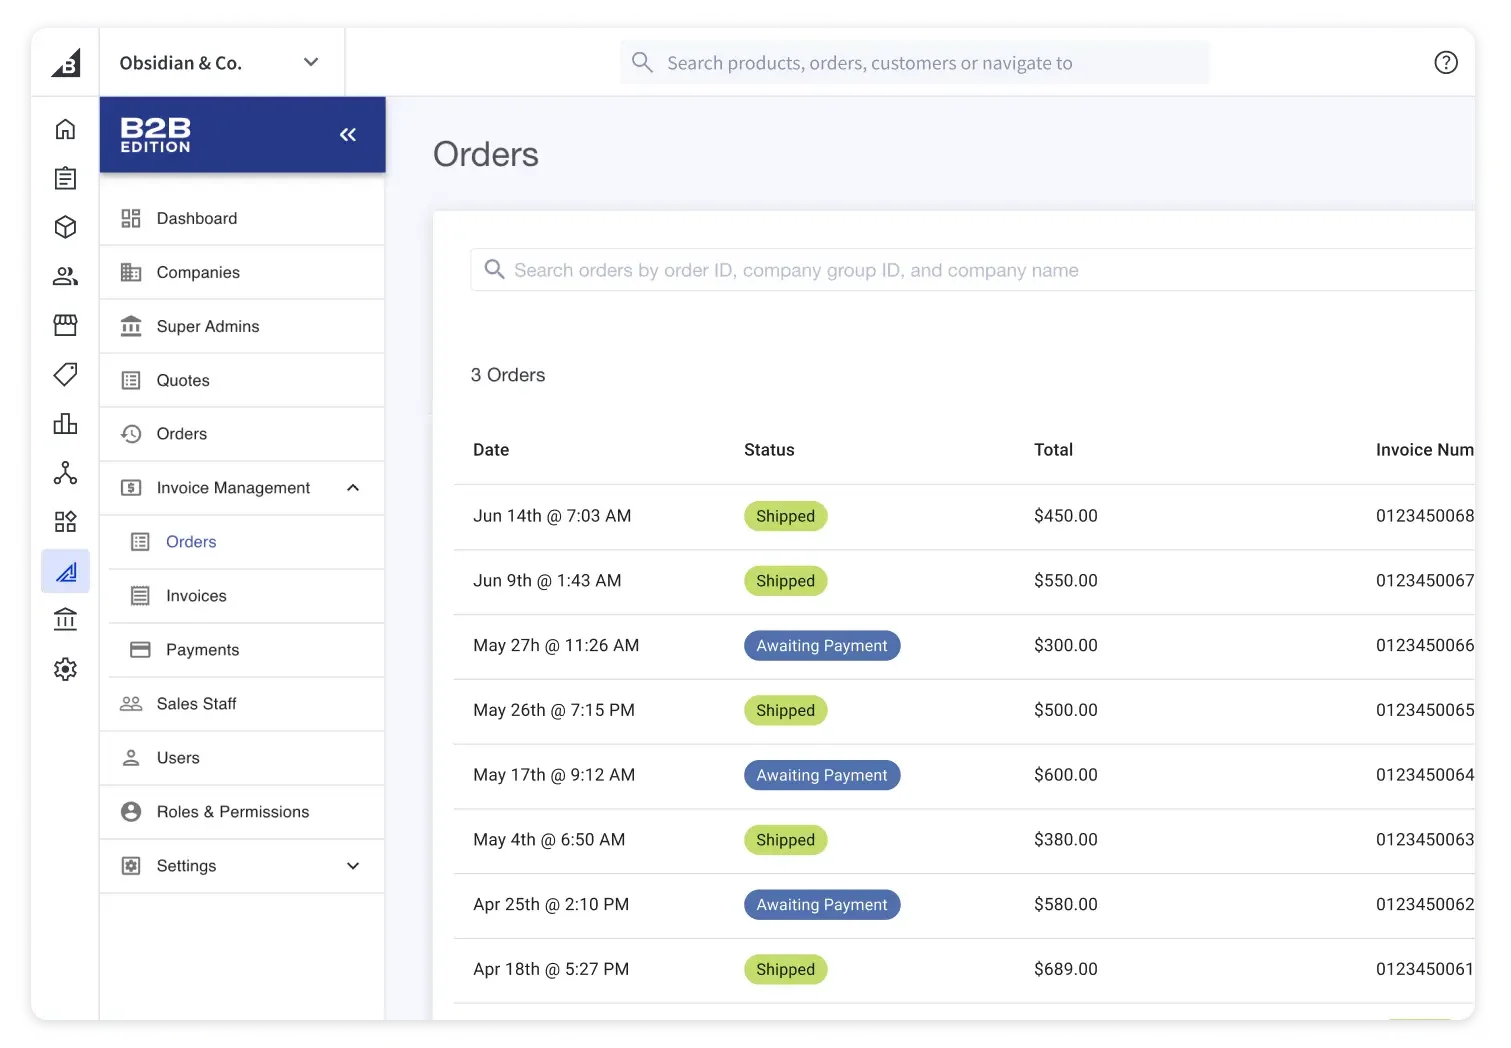The height and width of the screenshot is (1048, 1511).
Task: Collapse the Invoice Management section
Action: (352, 487)
